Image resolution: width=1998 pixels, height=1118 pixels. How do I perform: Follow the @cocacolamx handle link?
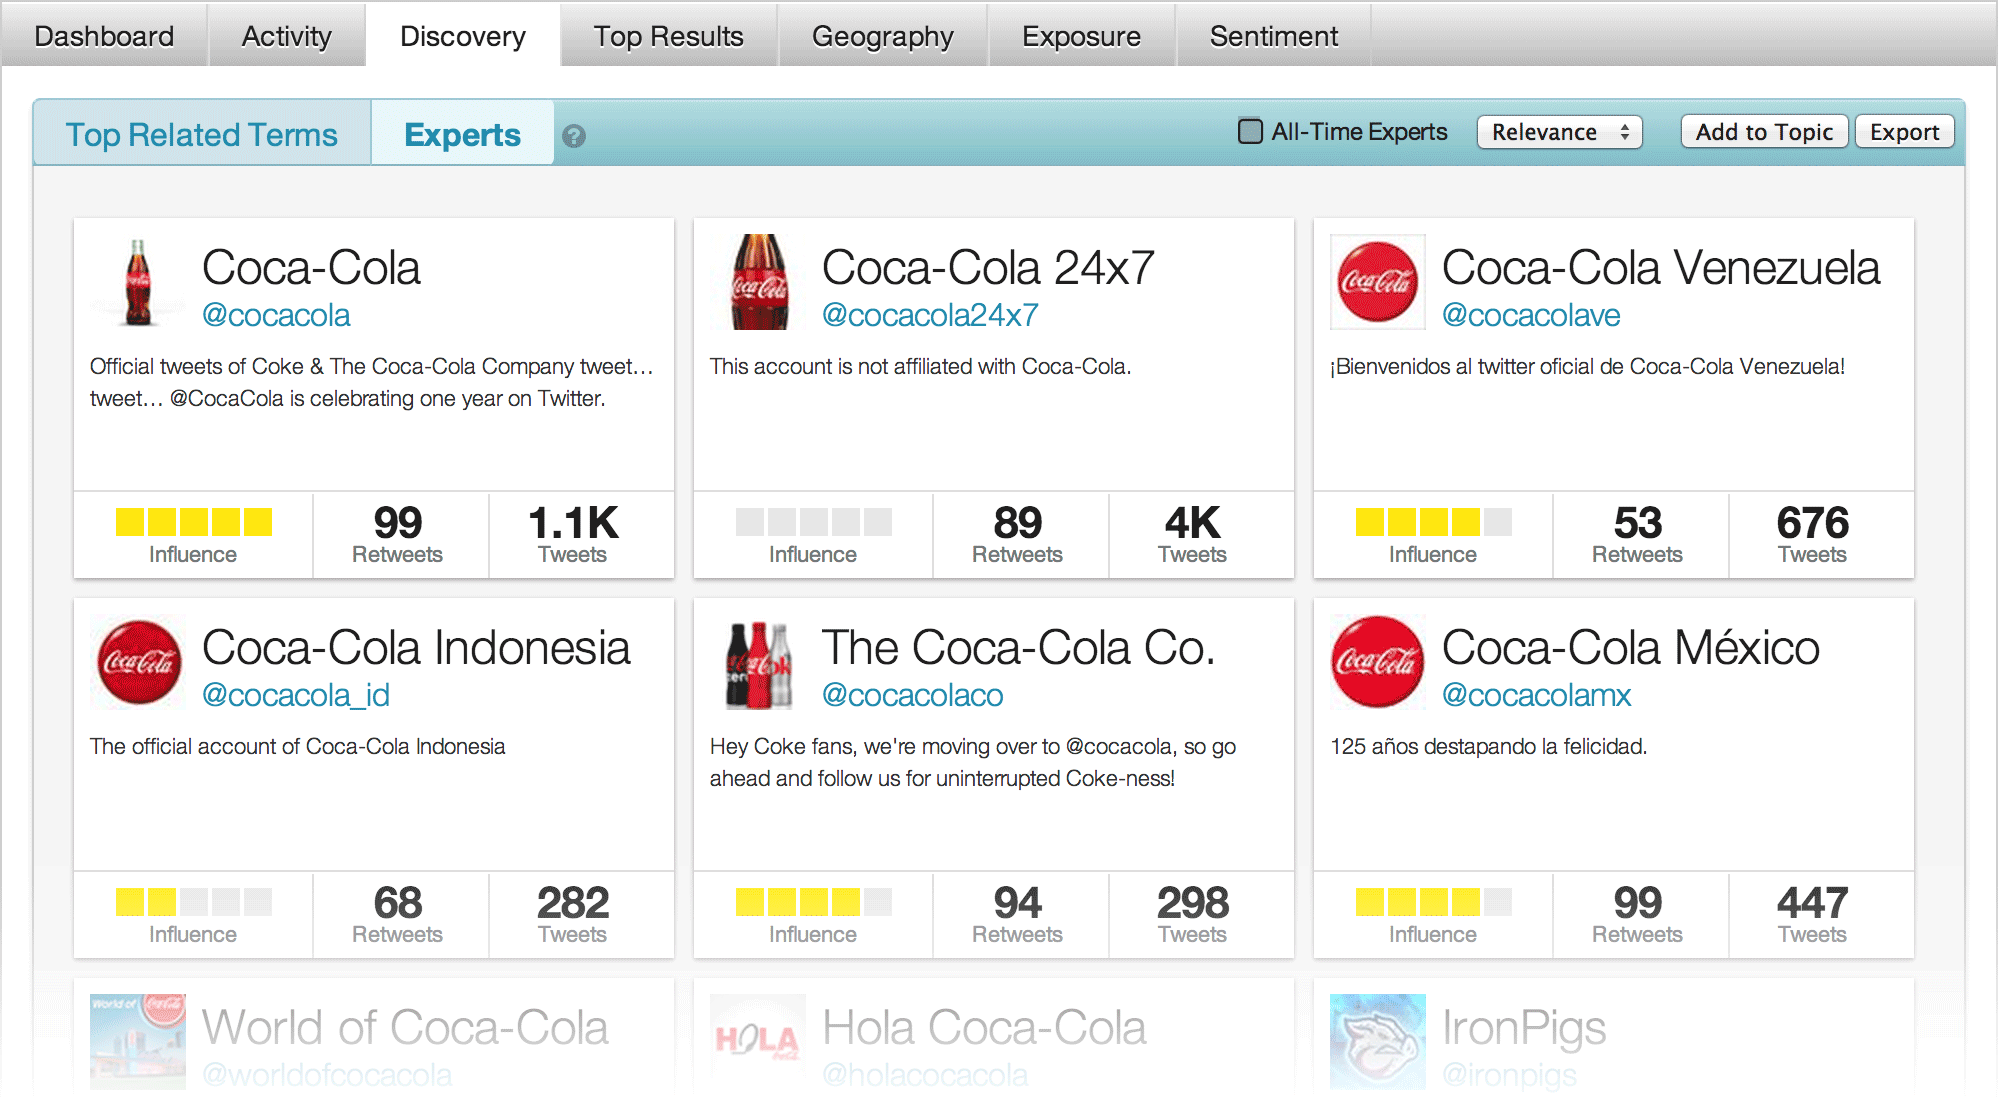point(1536,695)
